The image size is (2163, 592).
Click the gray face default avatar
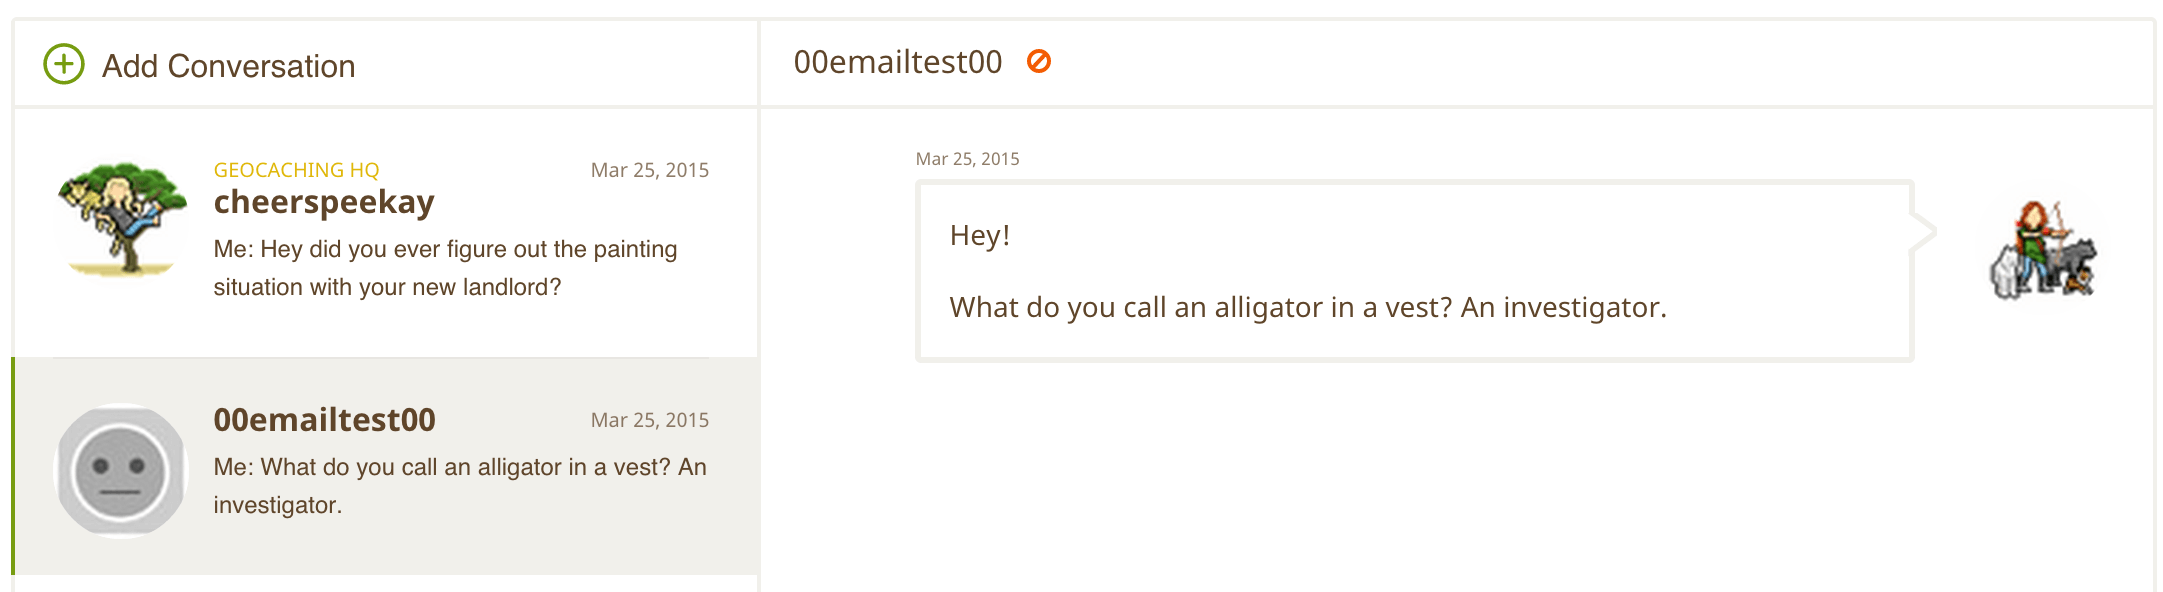coord(121,470)
